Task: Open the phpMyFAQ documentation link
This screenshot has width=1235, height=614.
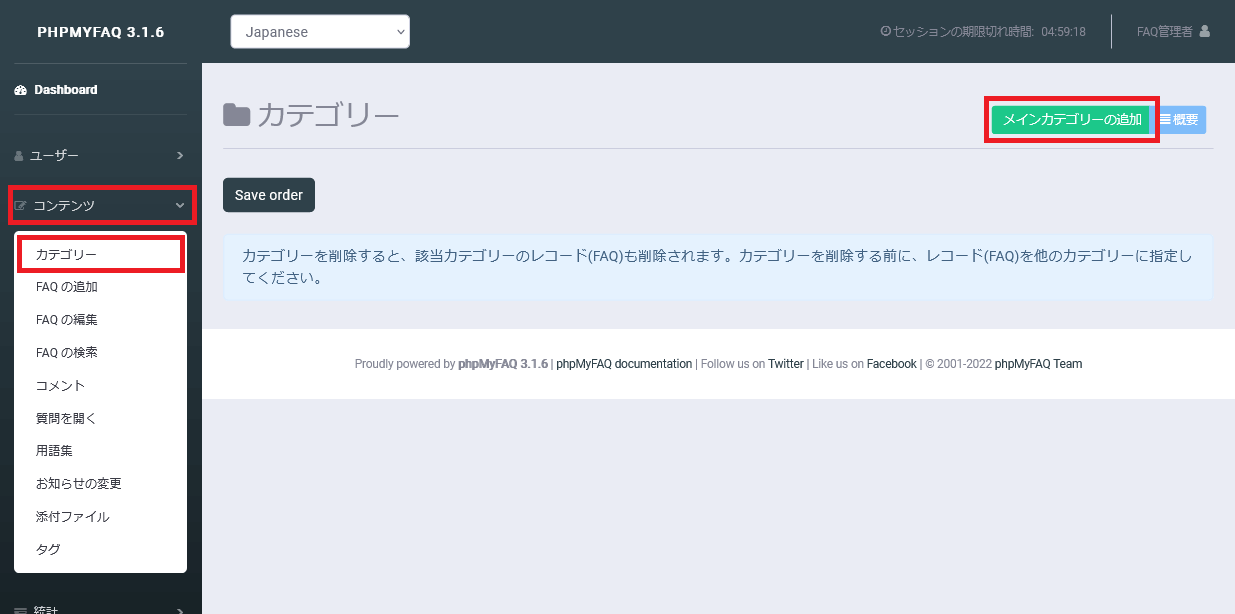Action: tap(623, 364)
